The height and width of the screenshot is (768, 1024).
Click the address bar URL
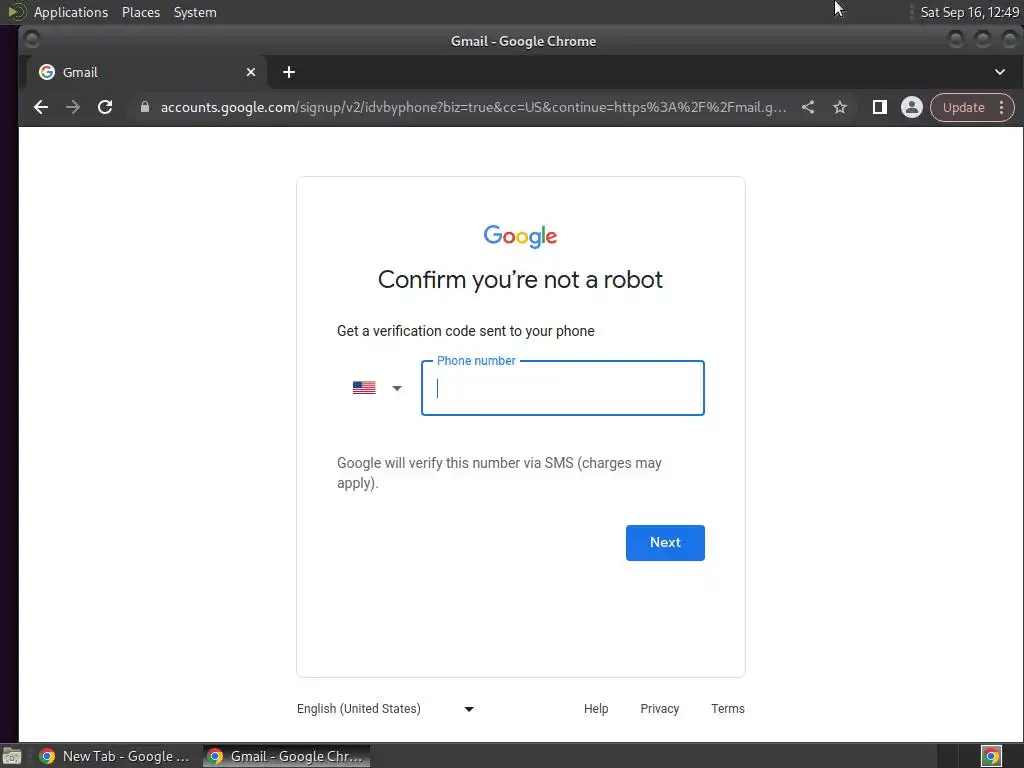click(473, 107)
